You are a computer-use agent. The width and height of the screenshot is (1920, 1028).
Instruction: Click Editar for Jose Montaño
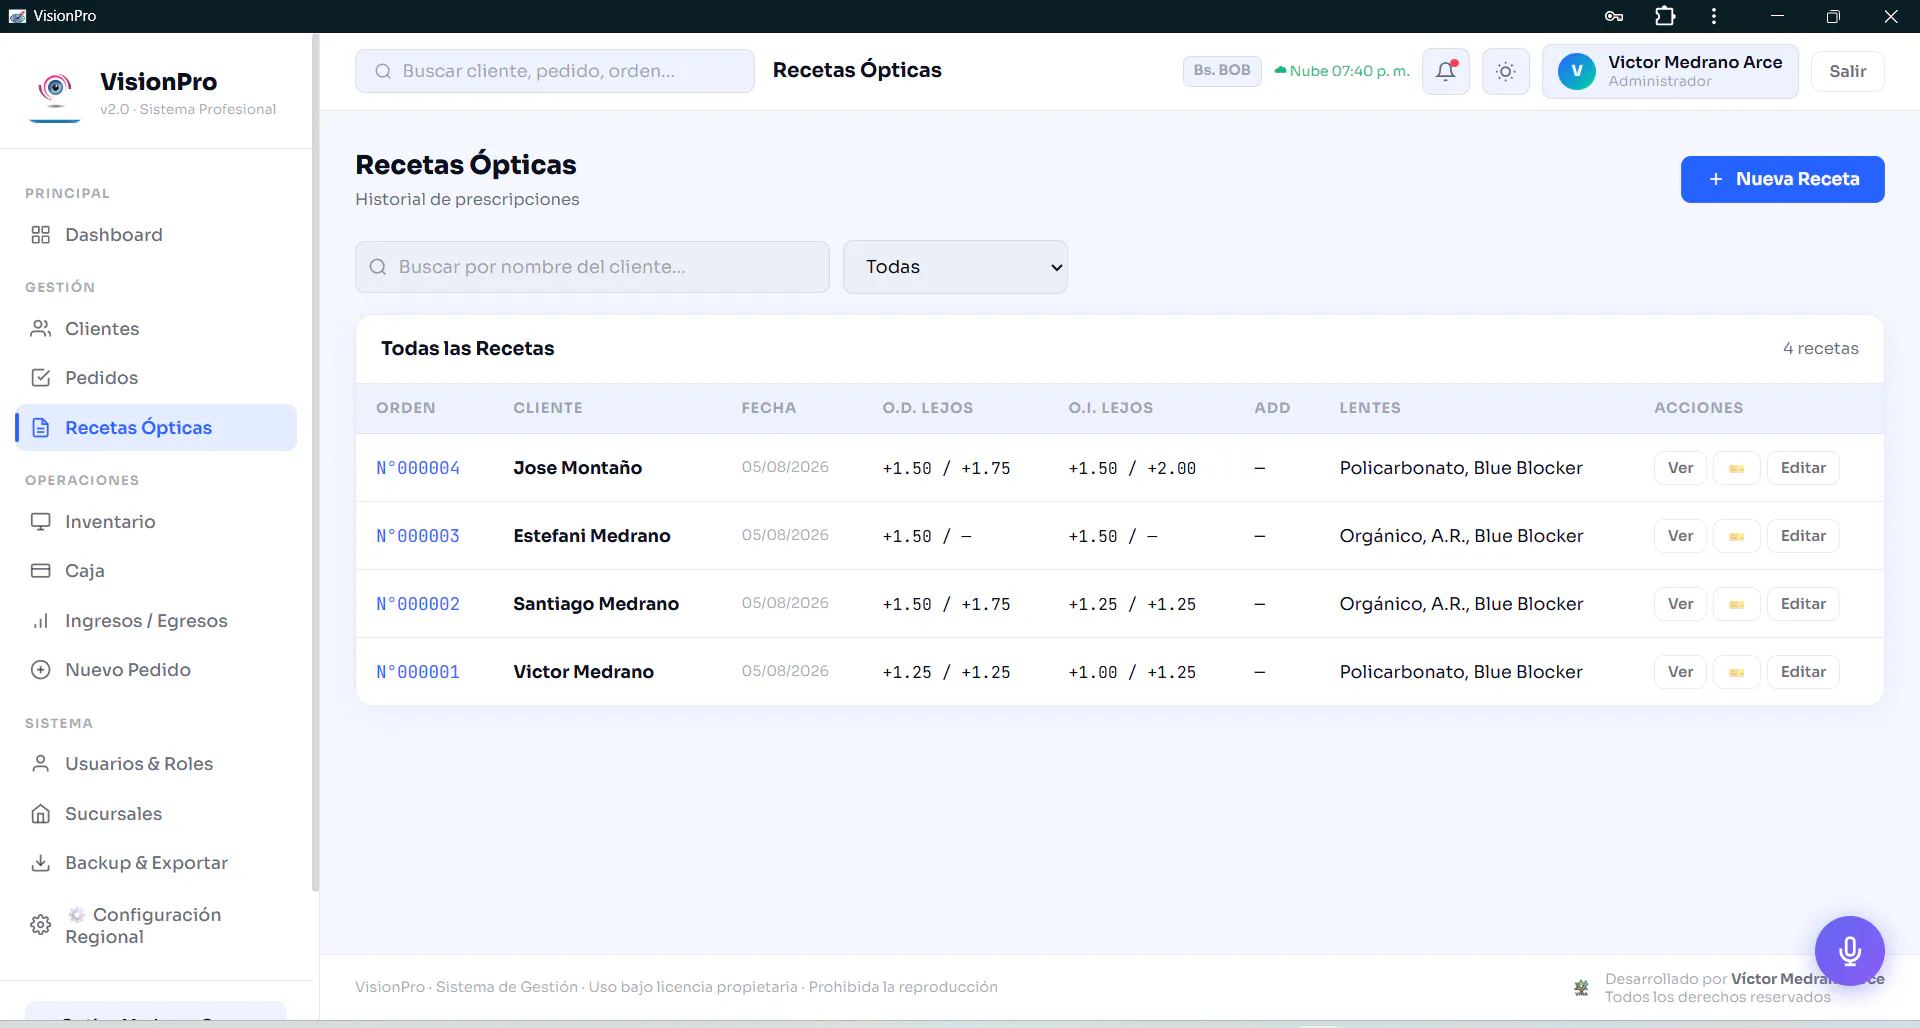1803,468
